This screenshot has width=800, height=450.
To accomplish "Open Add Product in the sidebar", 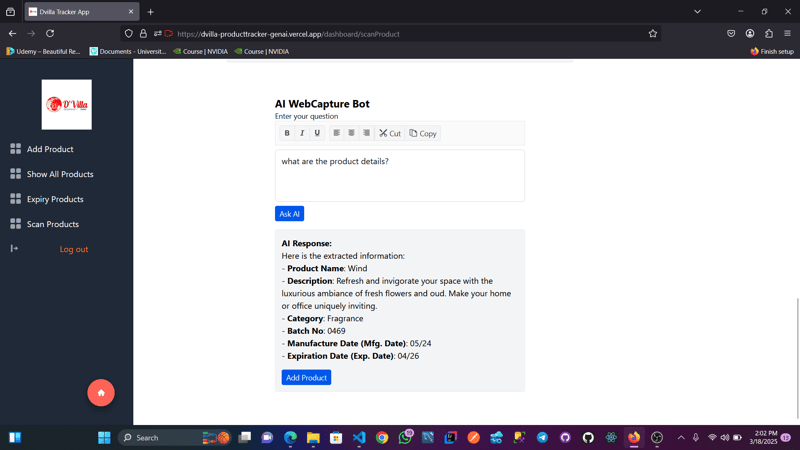I will pos(50,149).
